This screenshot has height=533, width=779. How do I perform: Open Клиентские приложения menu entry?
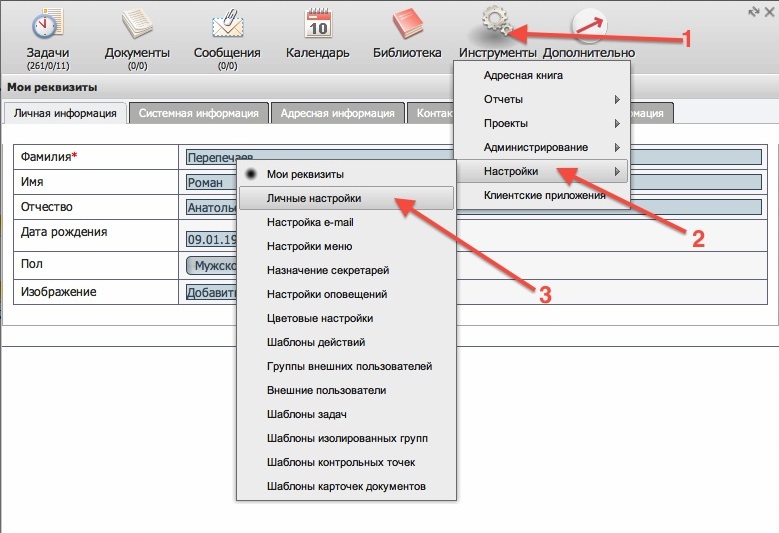pos(544,196)
